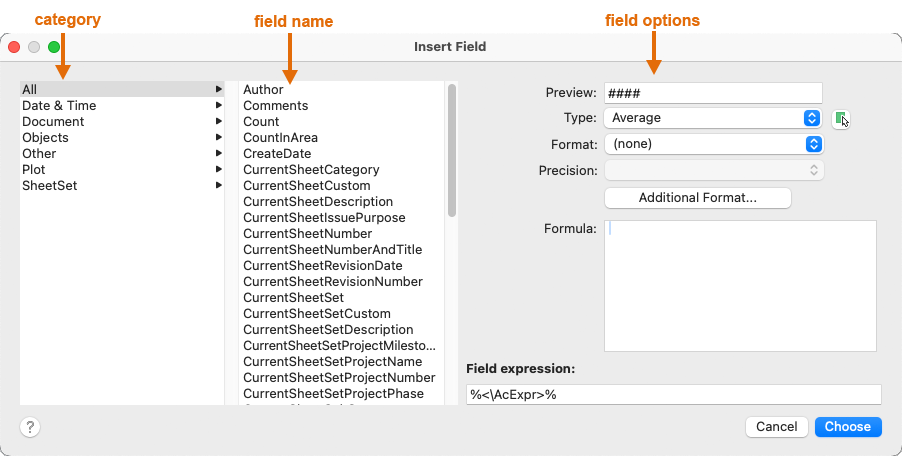Click the Additional Format button
The width and height of the screenshot is (902, 456).
click(x=698, y=198)
